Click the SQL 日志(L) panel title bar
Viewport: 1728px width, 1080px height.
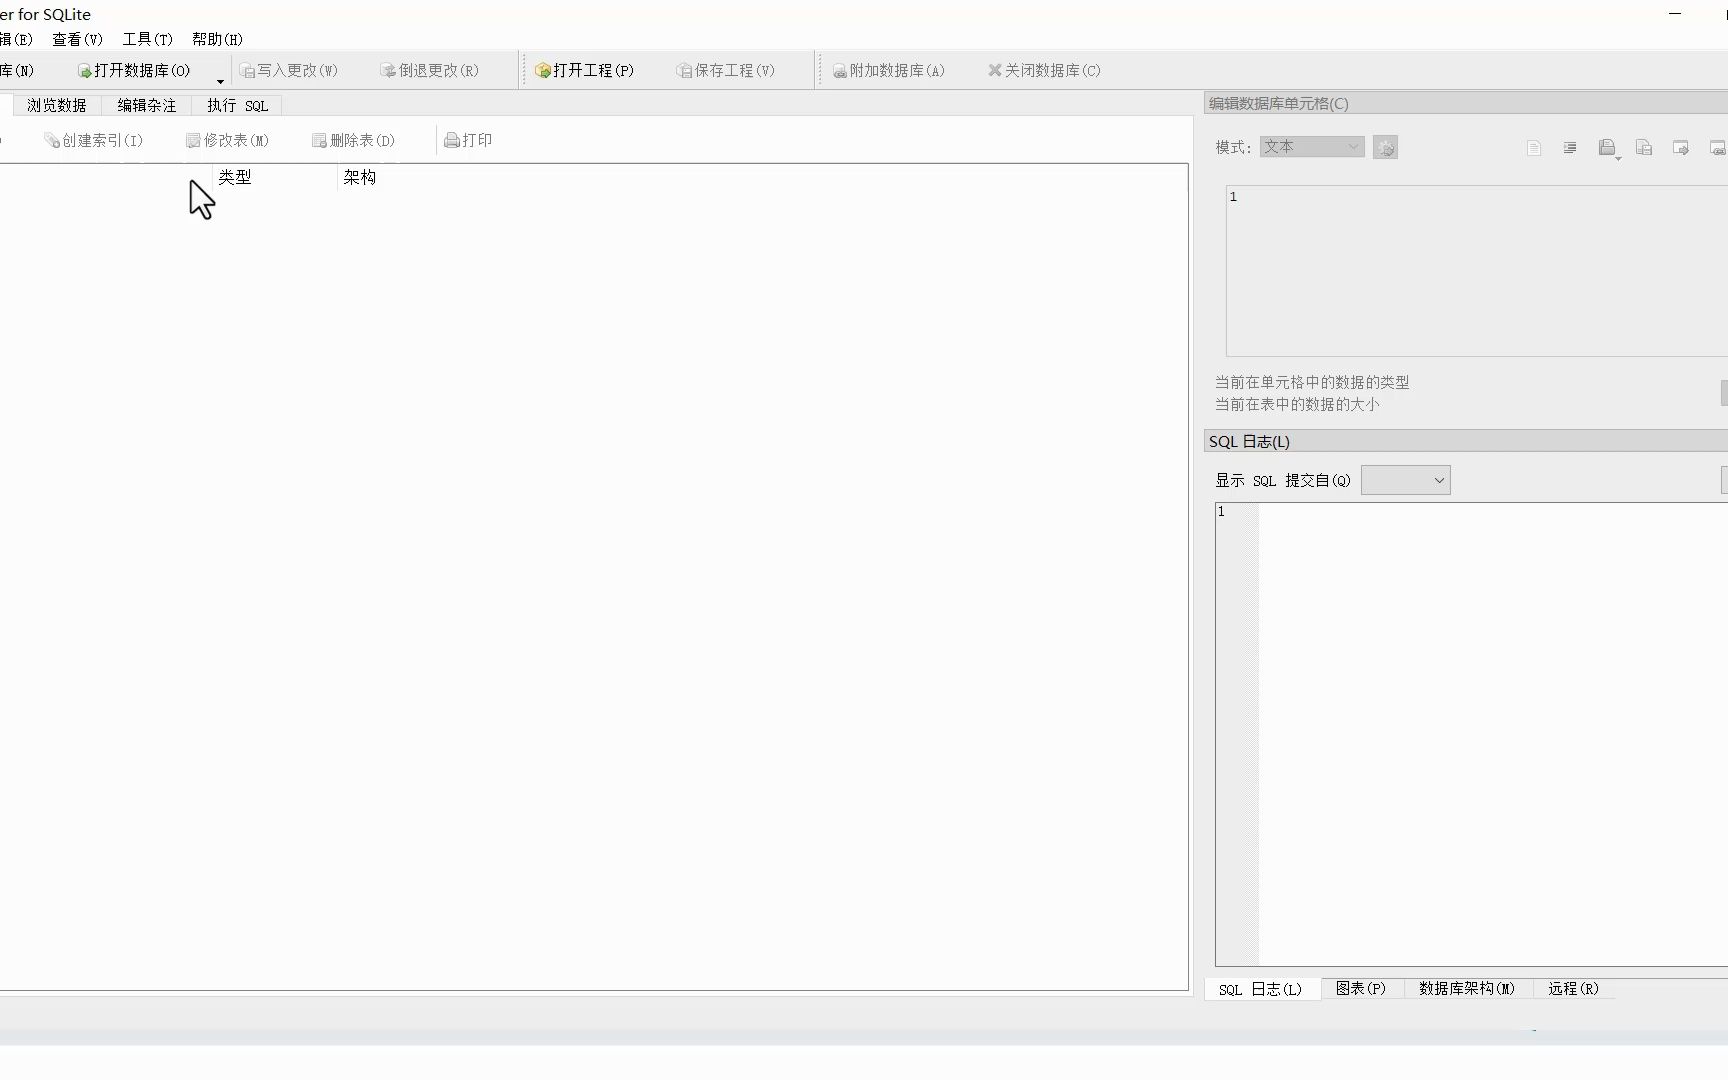[1466, 441]
